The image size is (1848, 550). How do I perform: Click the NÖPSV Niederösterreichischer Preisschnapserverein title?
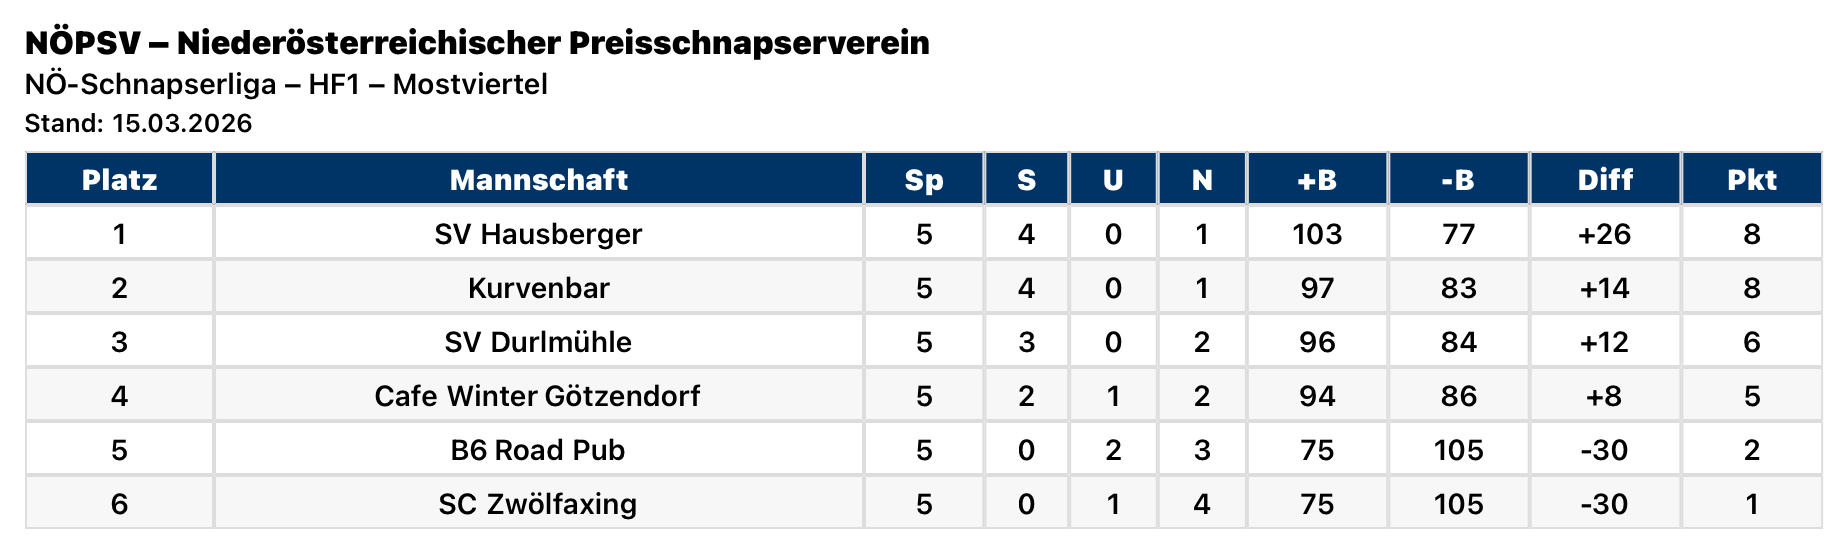tap(477, 43)
